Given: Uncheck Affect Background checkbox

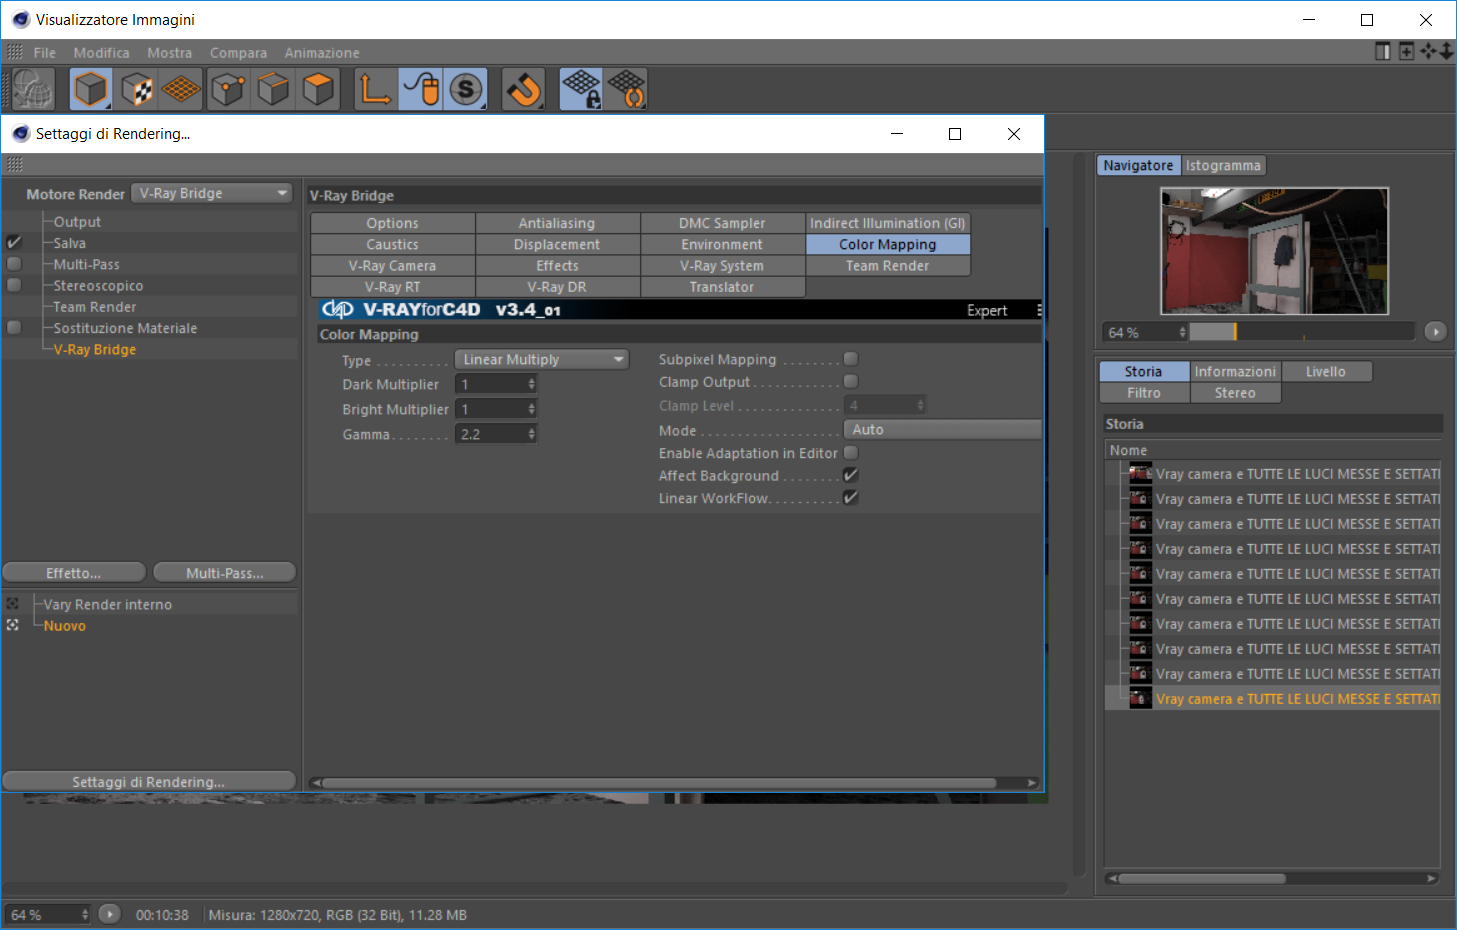Looking at the screenshot, I should [x=851, y=476].
